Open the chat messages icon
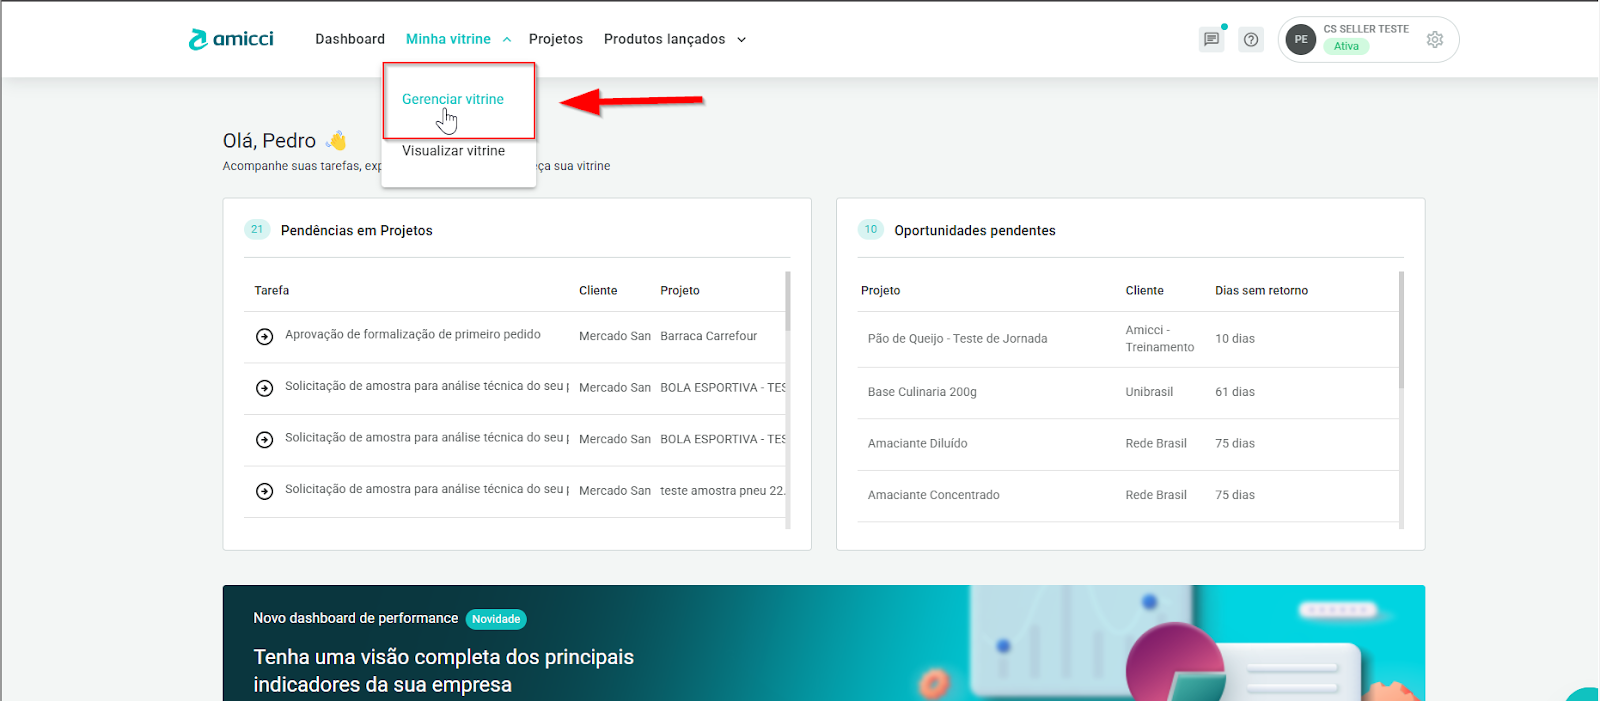 1211,40
